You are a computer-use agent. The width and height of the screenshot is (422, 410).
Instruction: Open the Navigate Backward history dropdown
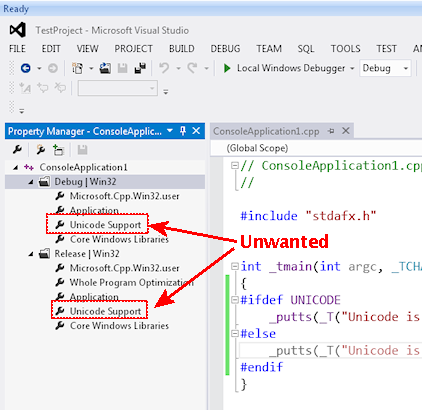39,69
